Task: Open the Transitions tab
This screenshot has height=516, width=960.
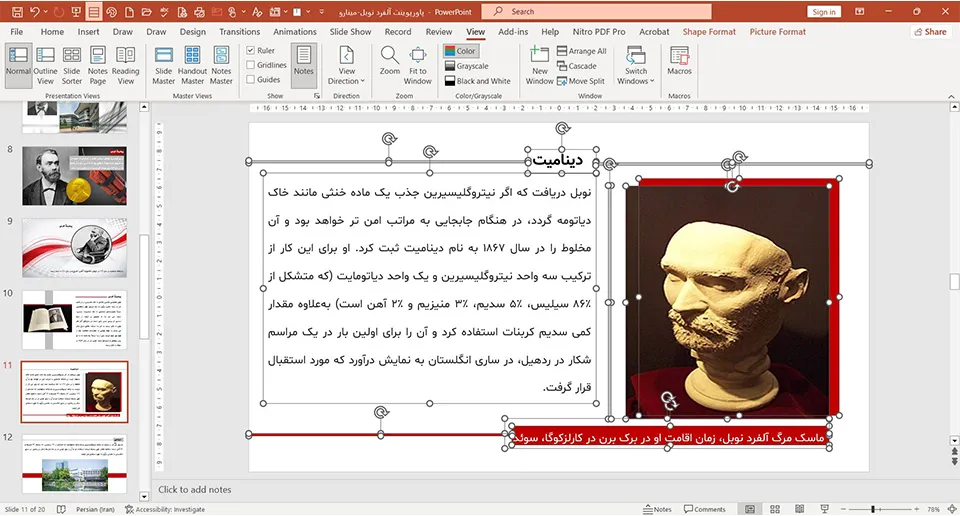Action: 239,32
